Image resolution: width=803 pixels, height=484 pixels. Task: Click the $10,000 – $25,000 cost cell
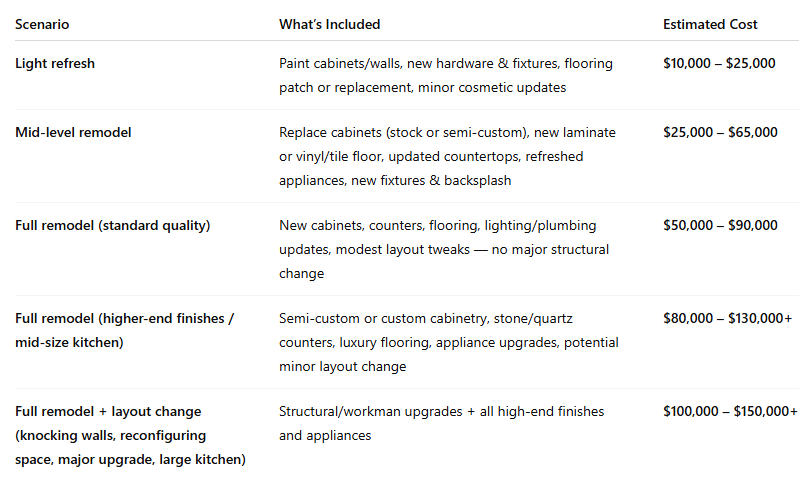point(719,64)
